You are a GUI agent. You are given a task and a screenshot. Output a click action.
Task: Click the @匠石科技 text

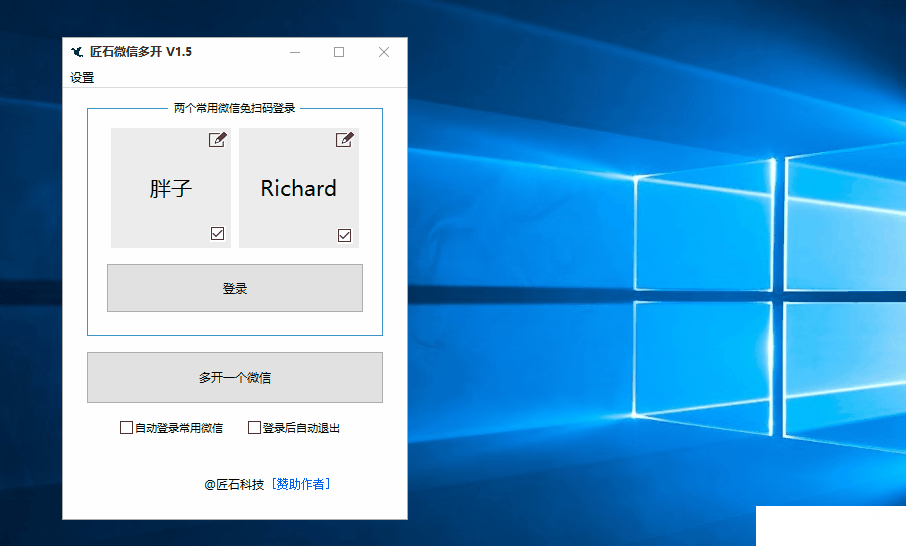coord(234,484)
